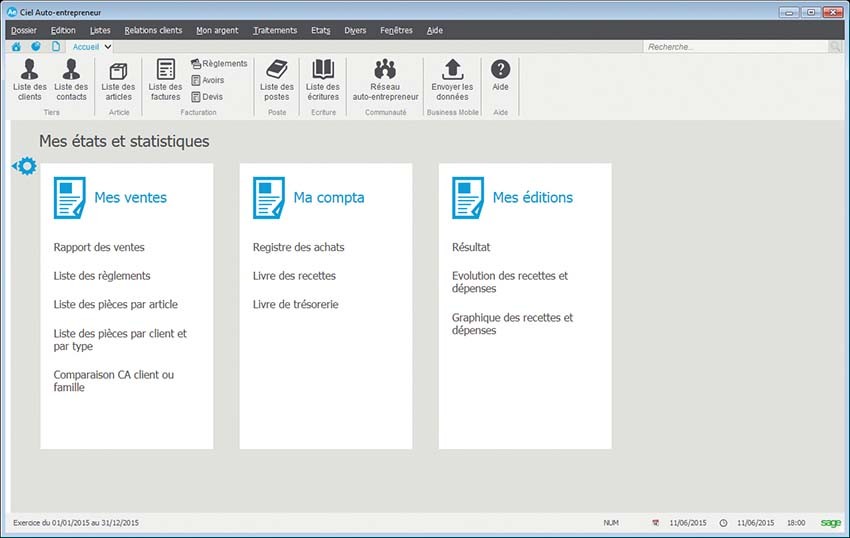Click the gear settings icon on left
This screenshot has width=850, height=538.
(25, 166)
